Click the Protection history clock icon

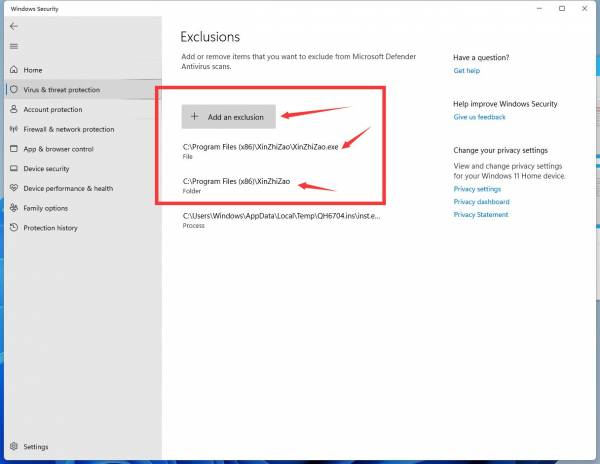click(x=14, y=227)
